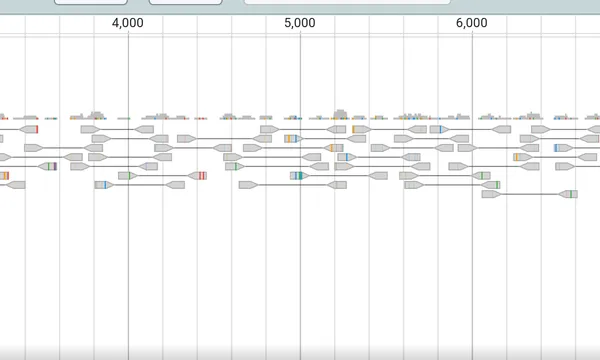This screenshot has height=360, width=600.
Task: Click the 6,000 ruler position label
Action: 472,23
